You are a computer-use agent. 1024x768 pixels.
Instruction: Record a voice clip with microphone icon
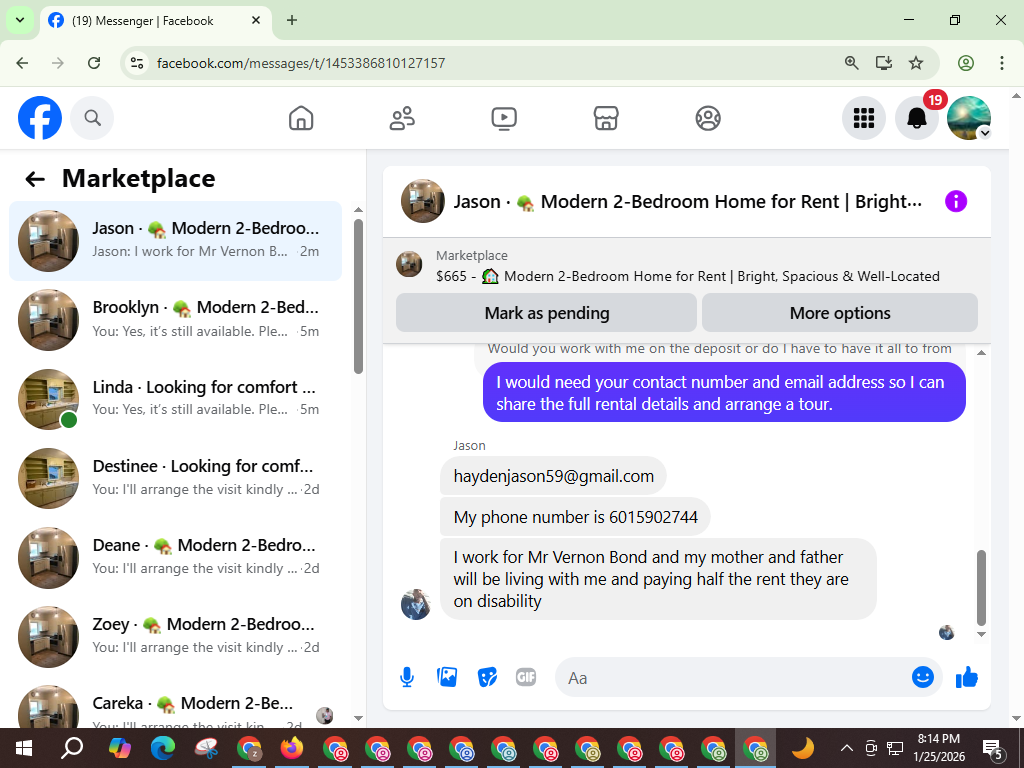[x=407, y=677]
